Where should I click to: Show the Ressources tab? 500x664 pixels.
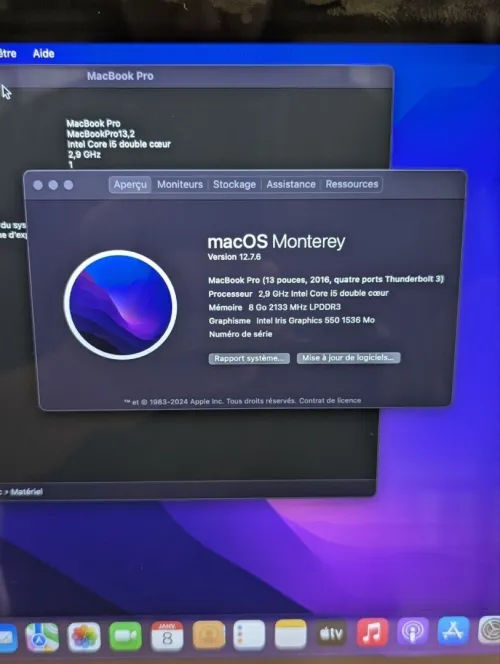coord(352,184)
